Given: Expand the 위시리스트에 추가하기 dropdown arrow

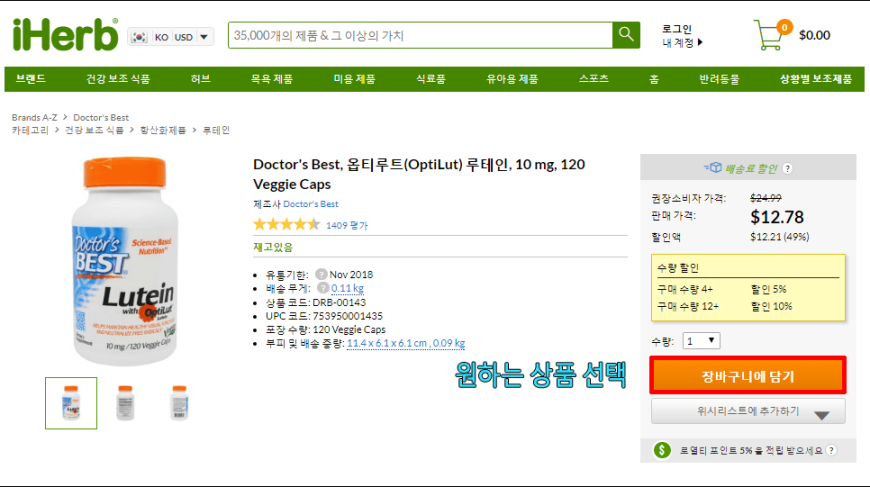Looking at the screenshot, I should (x=822, y=415).
